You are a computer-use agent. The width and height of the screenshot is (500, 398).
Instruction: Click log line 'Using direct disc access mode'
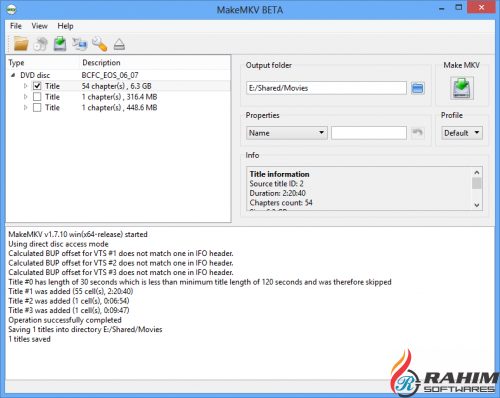[x=58, y=244]
